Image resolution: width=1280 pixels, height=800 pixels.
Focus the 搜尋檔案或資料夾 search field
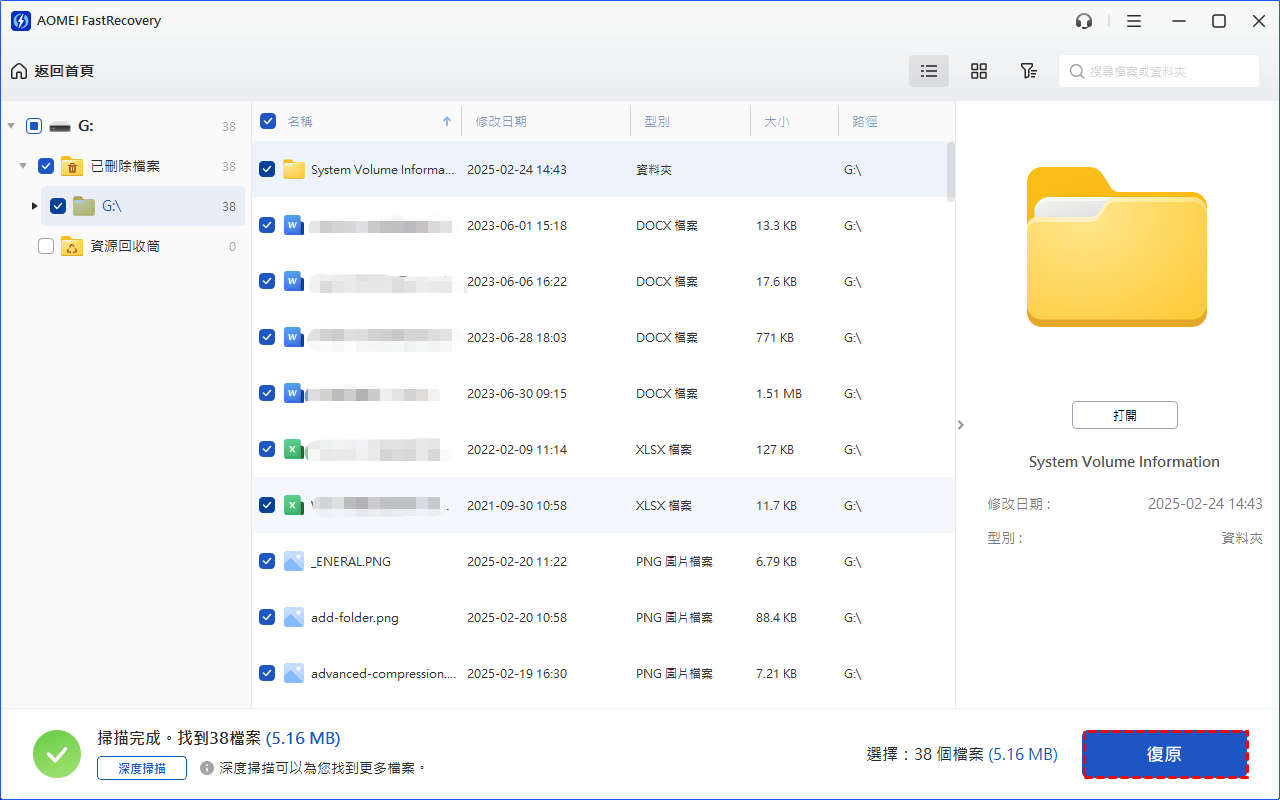point(1159,71)
